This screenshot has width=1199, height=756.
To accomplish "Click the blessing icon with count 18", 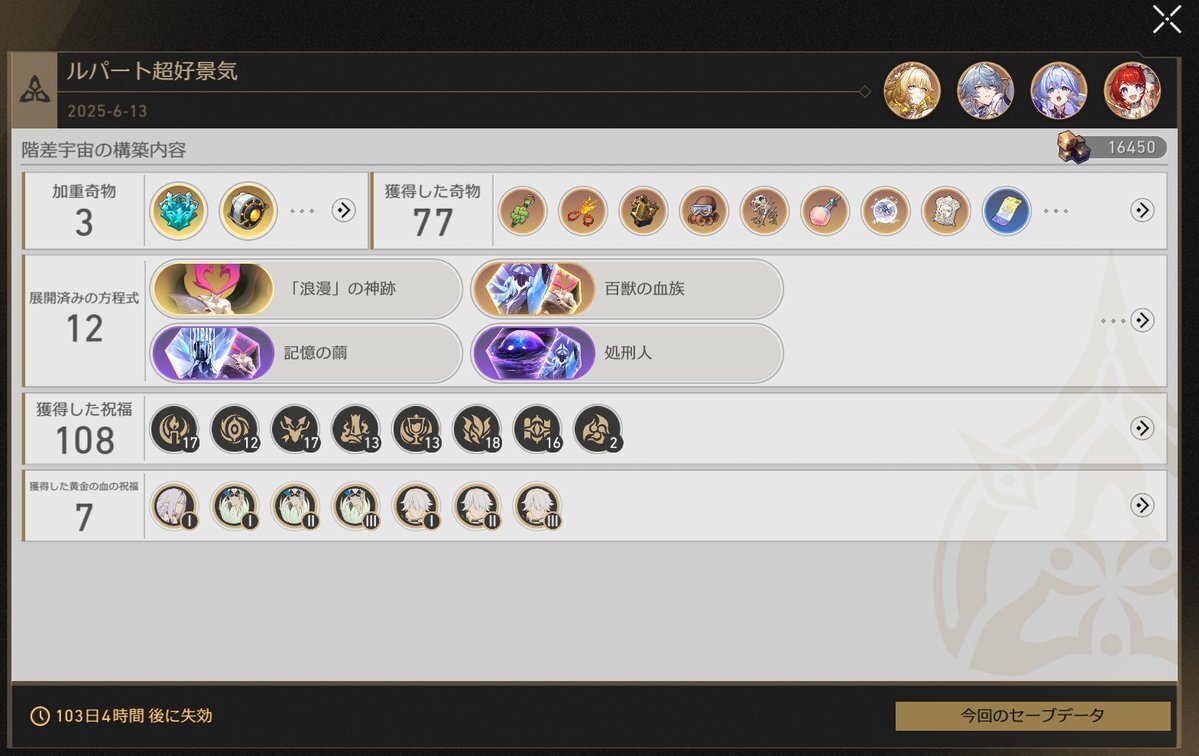I will (x=477, y=428).
